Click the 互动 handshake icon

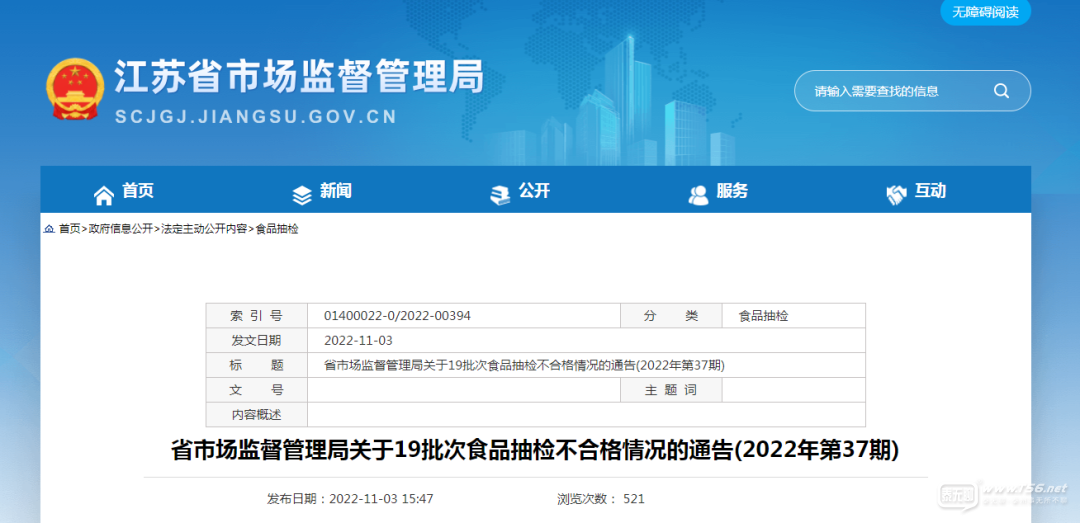[896, 194]
